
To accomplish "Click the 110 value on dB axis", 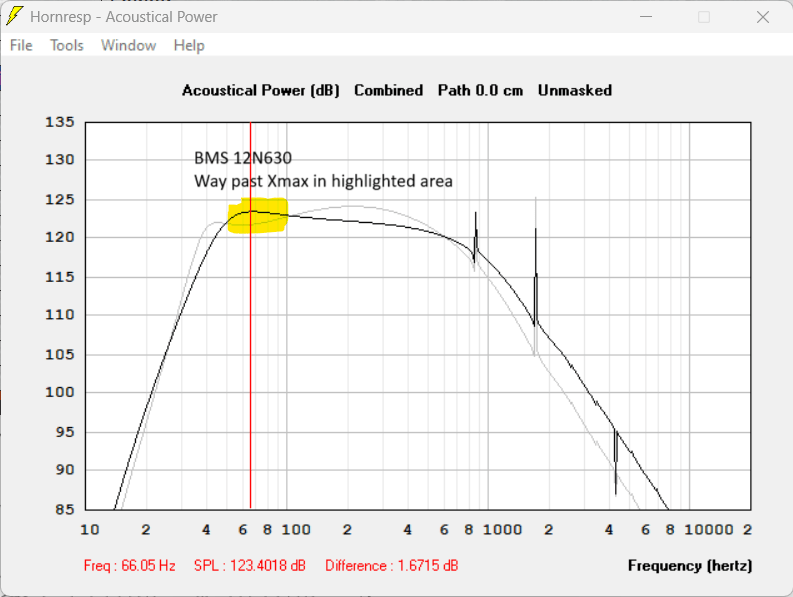I will tap(60, 315).
